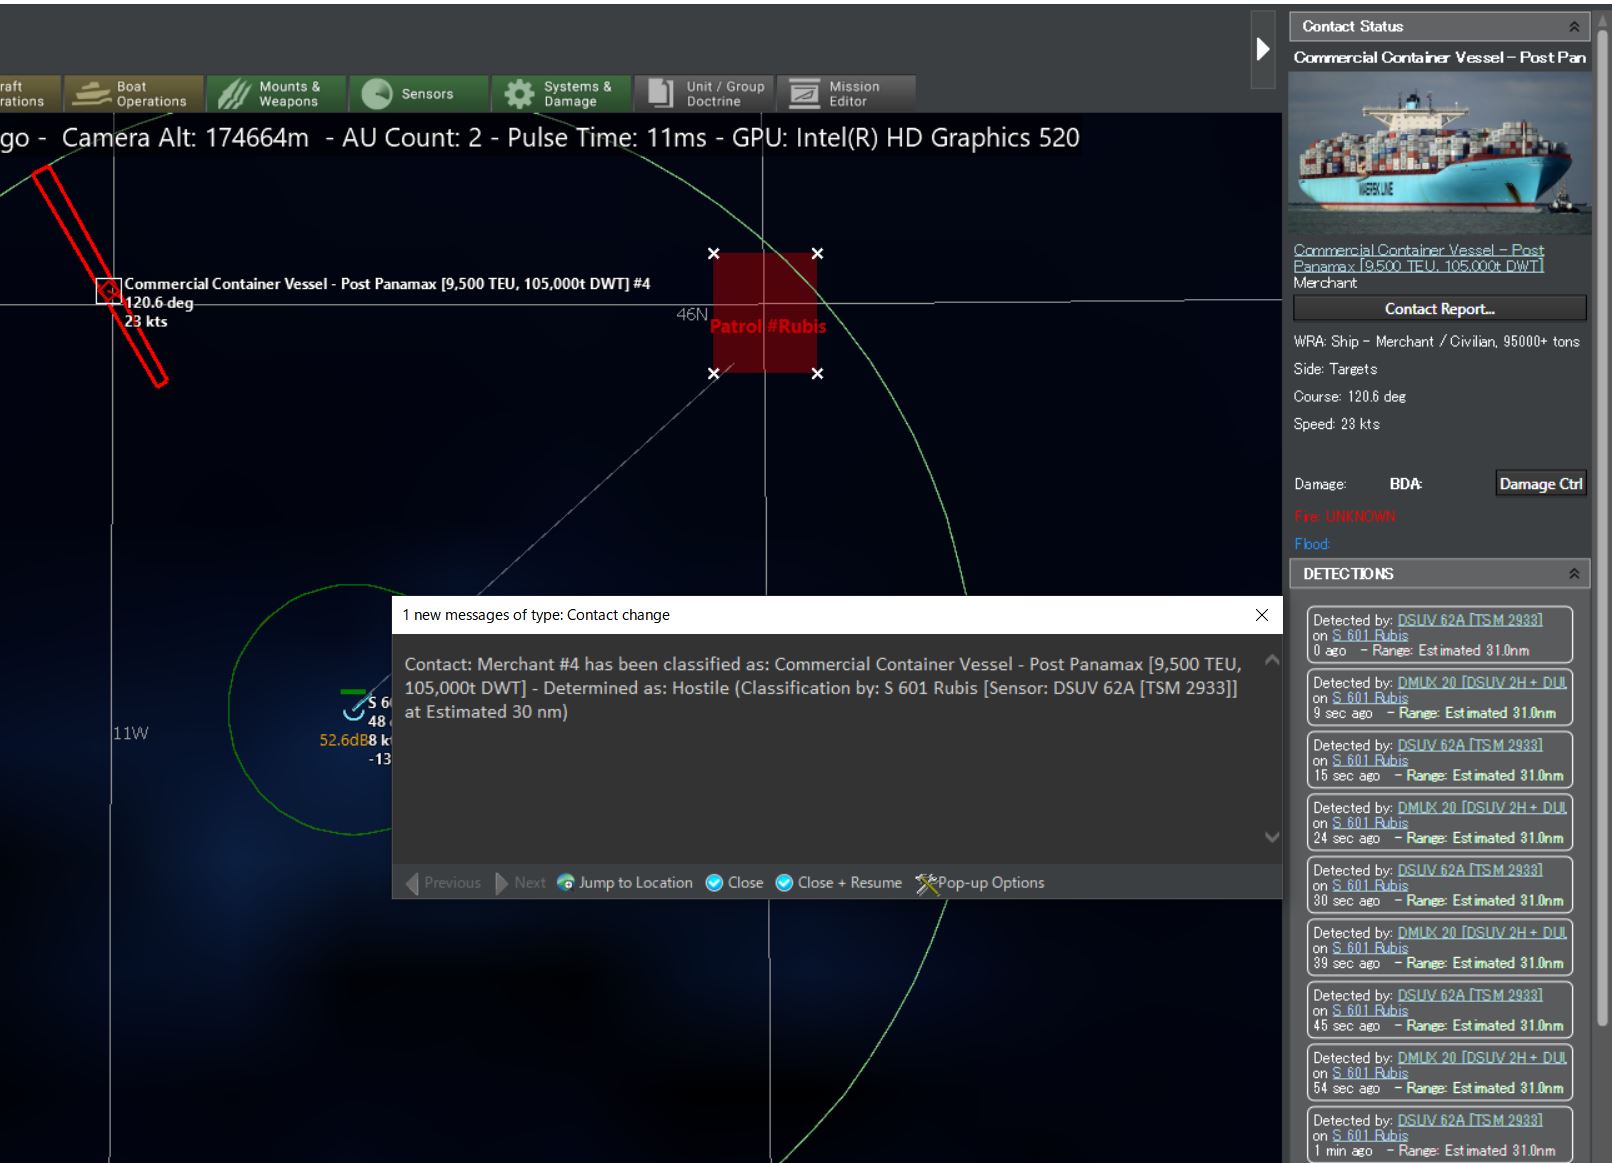
Task: Click the container ship thumbnail image
Action: [x=1439, y=153]
